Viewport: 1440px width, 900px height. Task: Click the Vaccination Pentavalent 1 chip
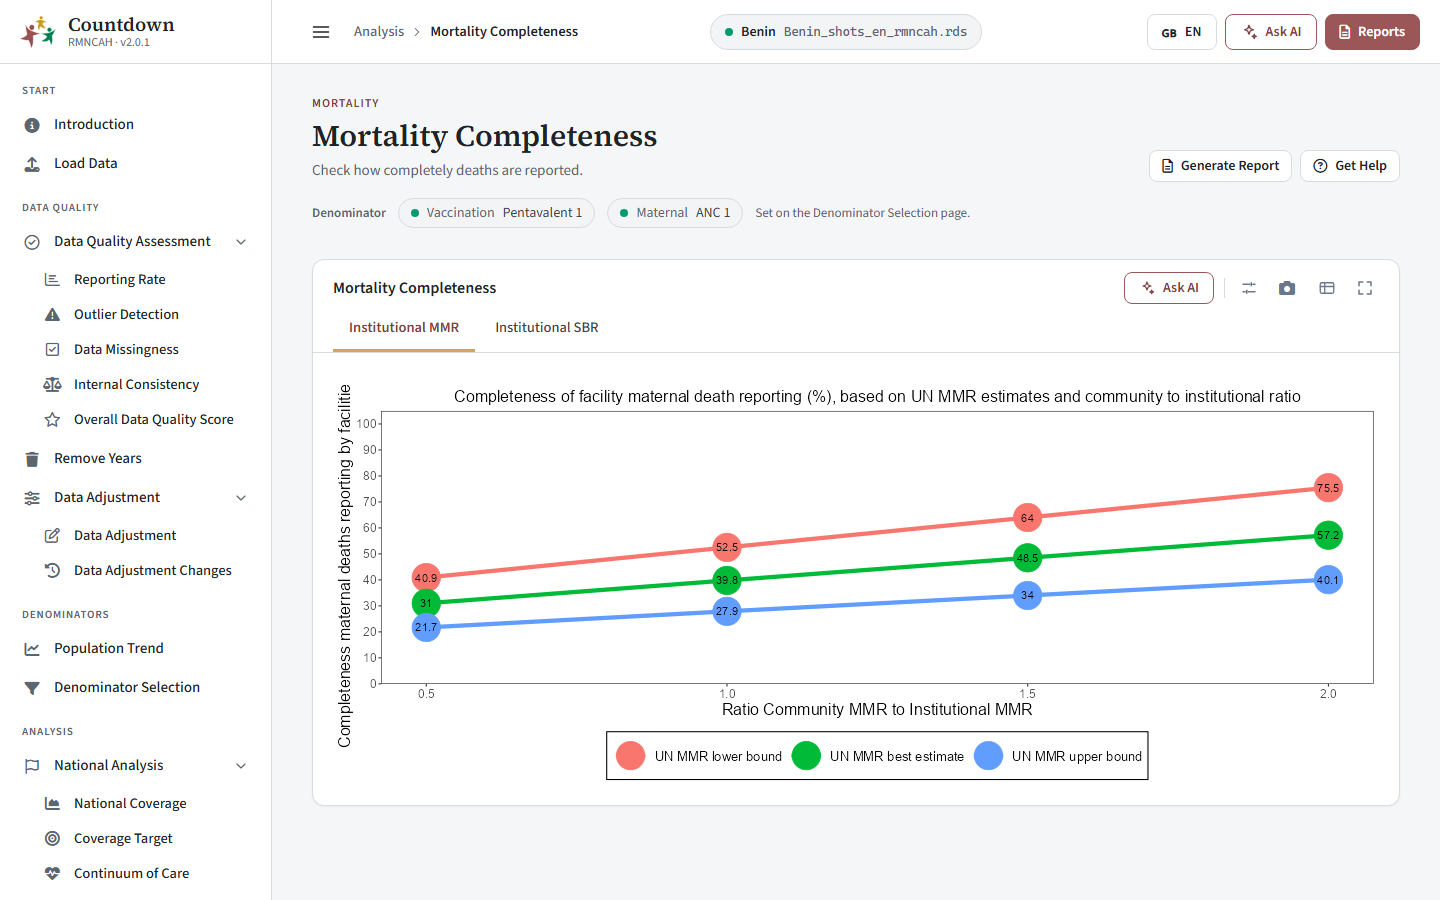[x=497, y=213]
